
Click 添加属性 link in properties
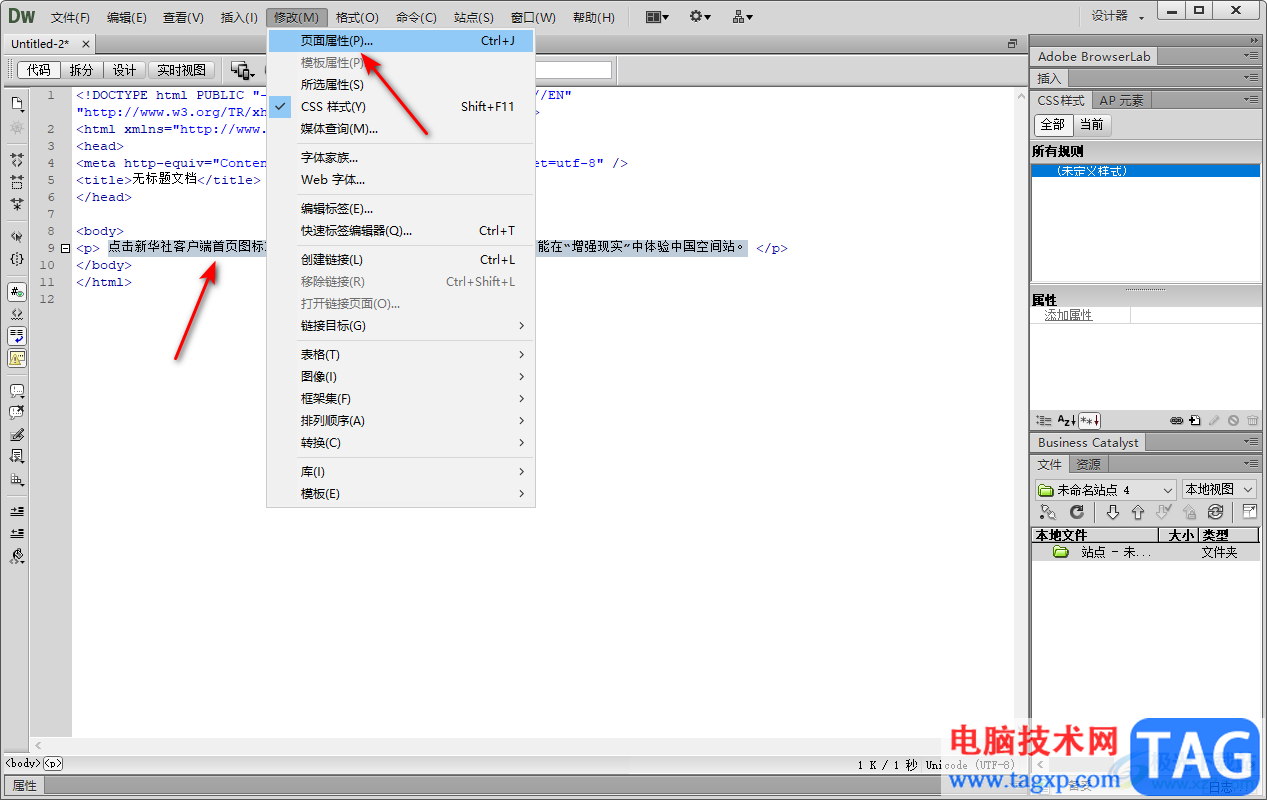pos(1068,315)
